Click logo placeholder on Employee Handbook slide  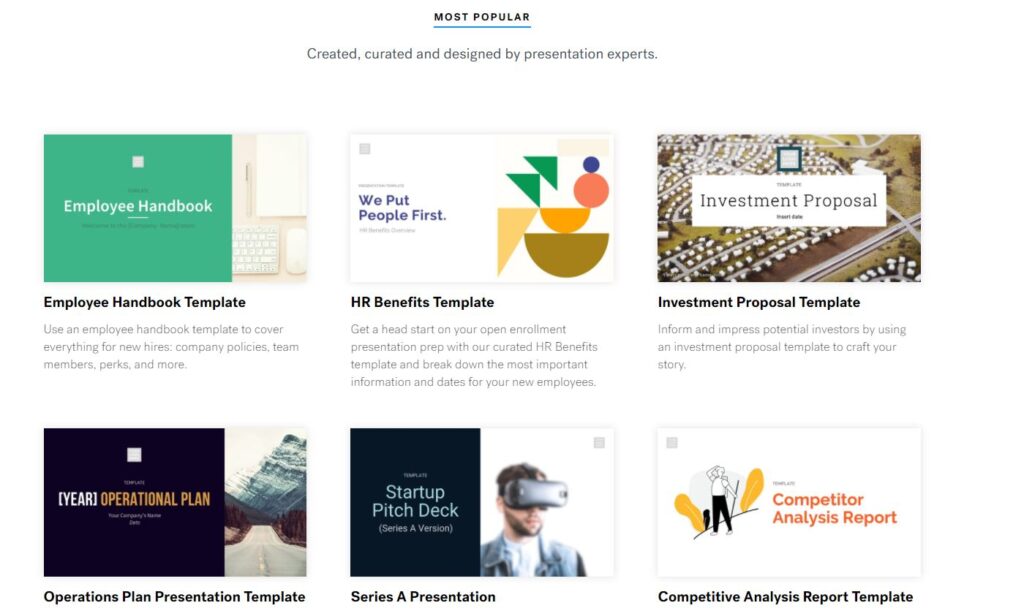click(x=138, y=162)
